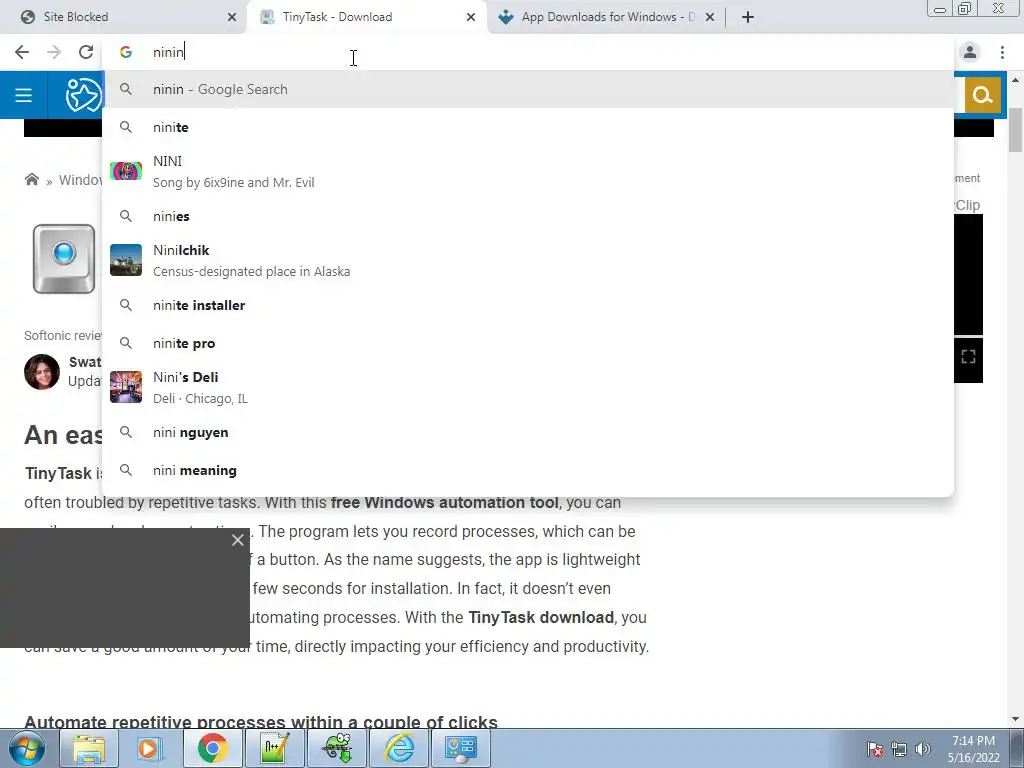
Task: Open Internet Explorer from taskbar
Action: (399, 748)
